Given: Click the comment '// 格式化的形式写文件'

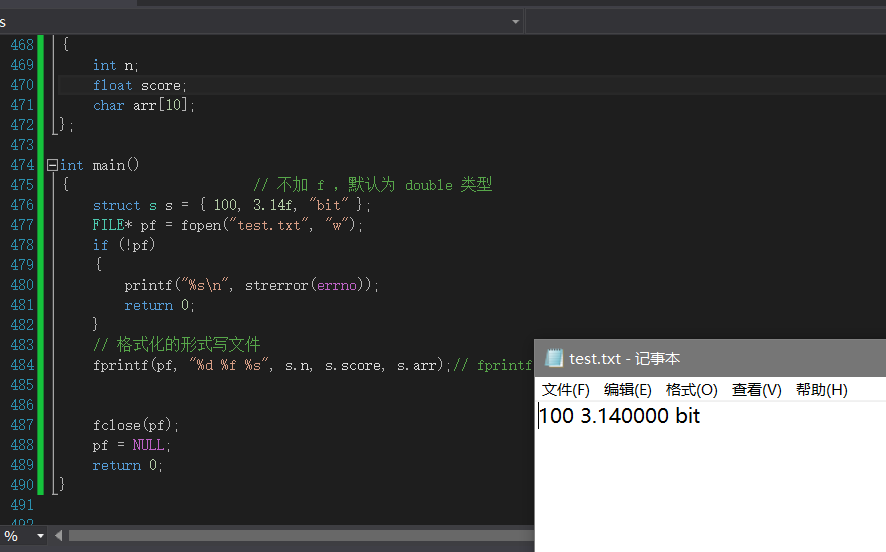Looking at the screenshot, I should (176, 345).
